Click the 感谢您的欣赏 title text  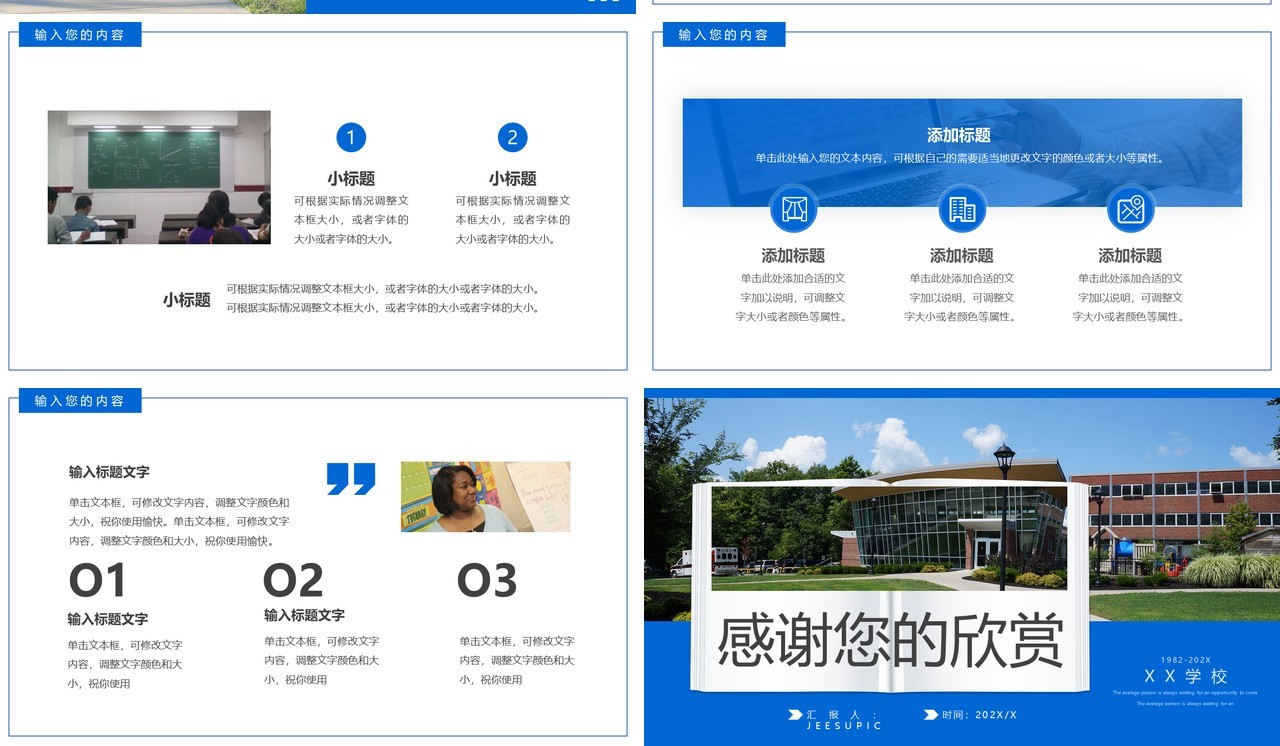click(x=890, y=641)
